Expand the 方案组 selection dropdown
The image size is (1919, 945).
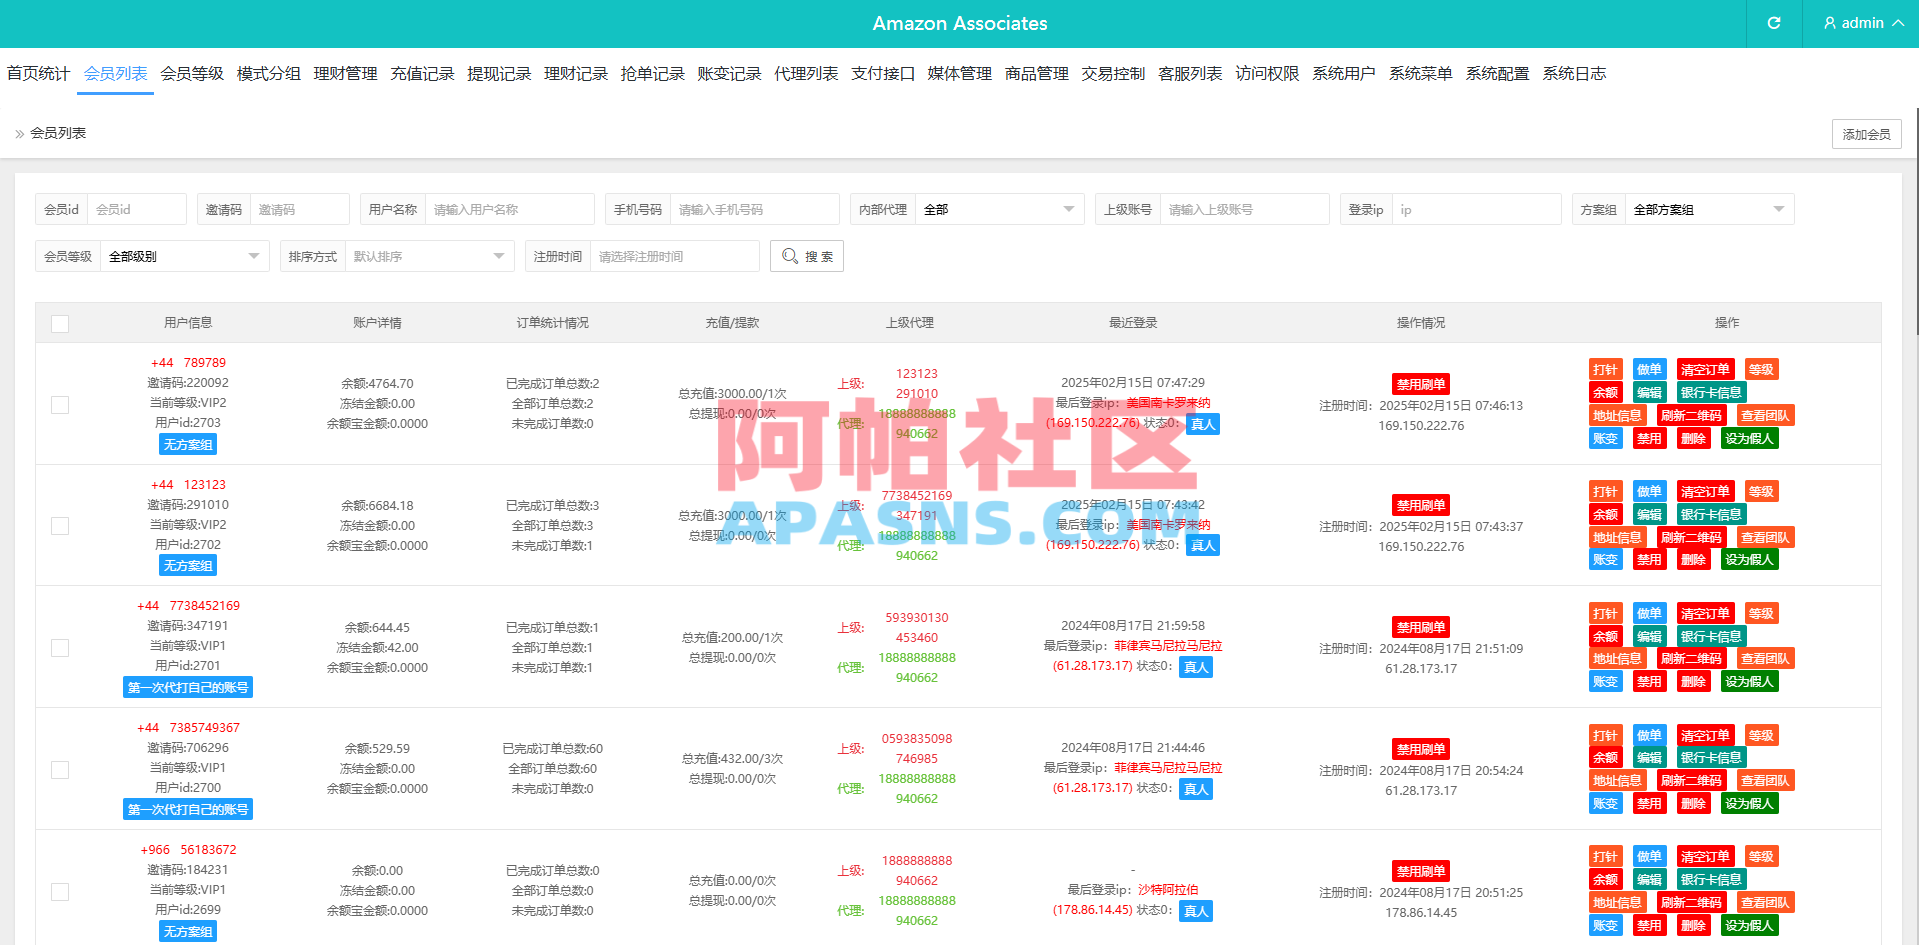[1708, 209]
